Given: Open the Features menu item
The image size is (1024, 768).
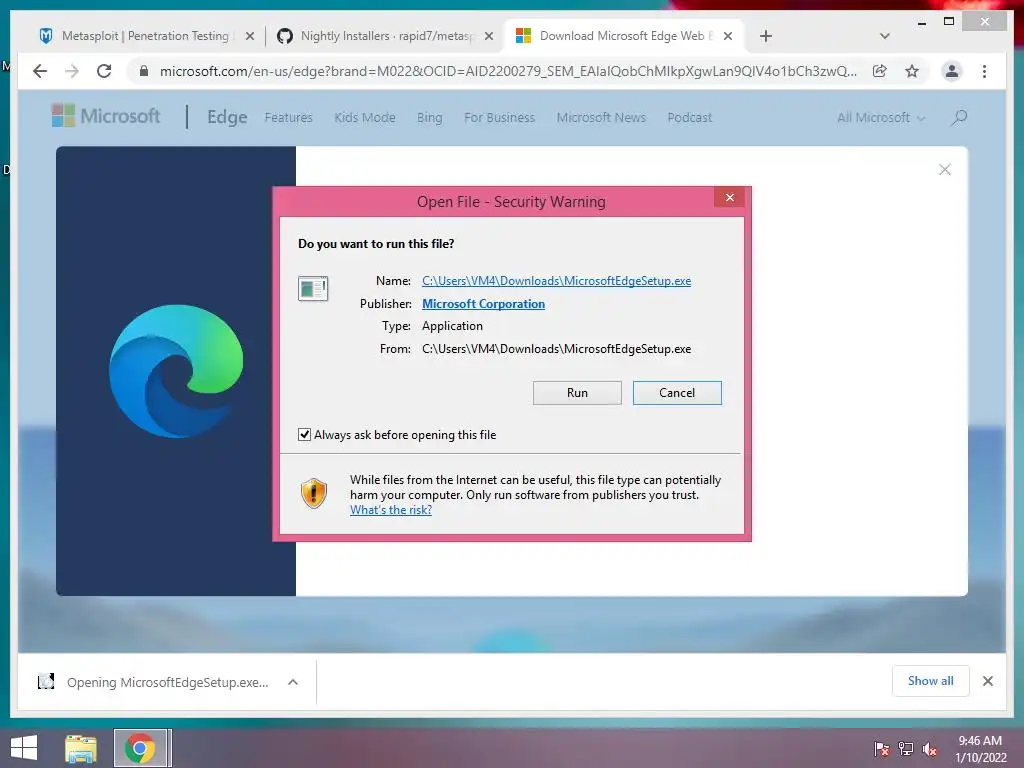Looking at the screenshot, I should pos(289,118).
